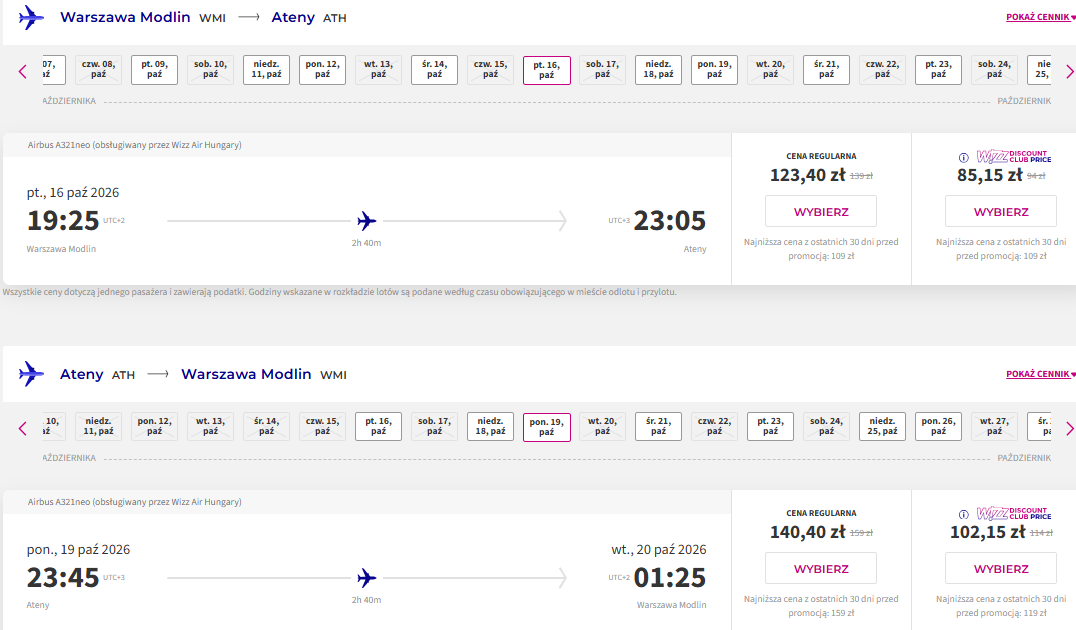Click plane icon beside Warszawa Modlin header

[31, 17]
